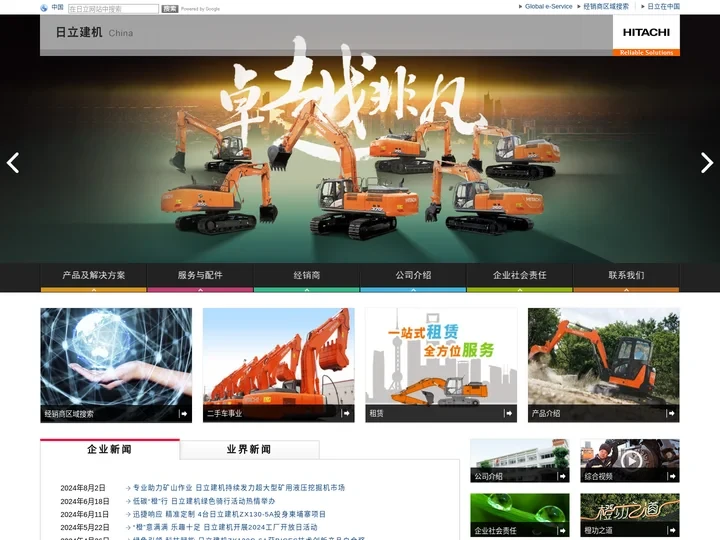Screen dimensions: 720x540
Task: Click the 日立建机 site logo
Action: pyautogui.click(x=79, y=32)
